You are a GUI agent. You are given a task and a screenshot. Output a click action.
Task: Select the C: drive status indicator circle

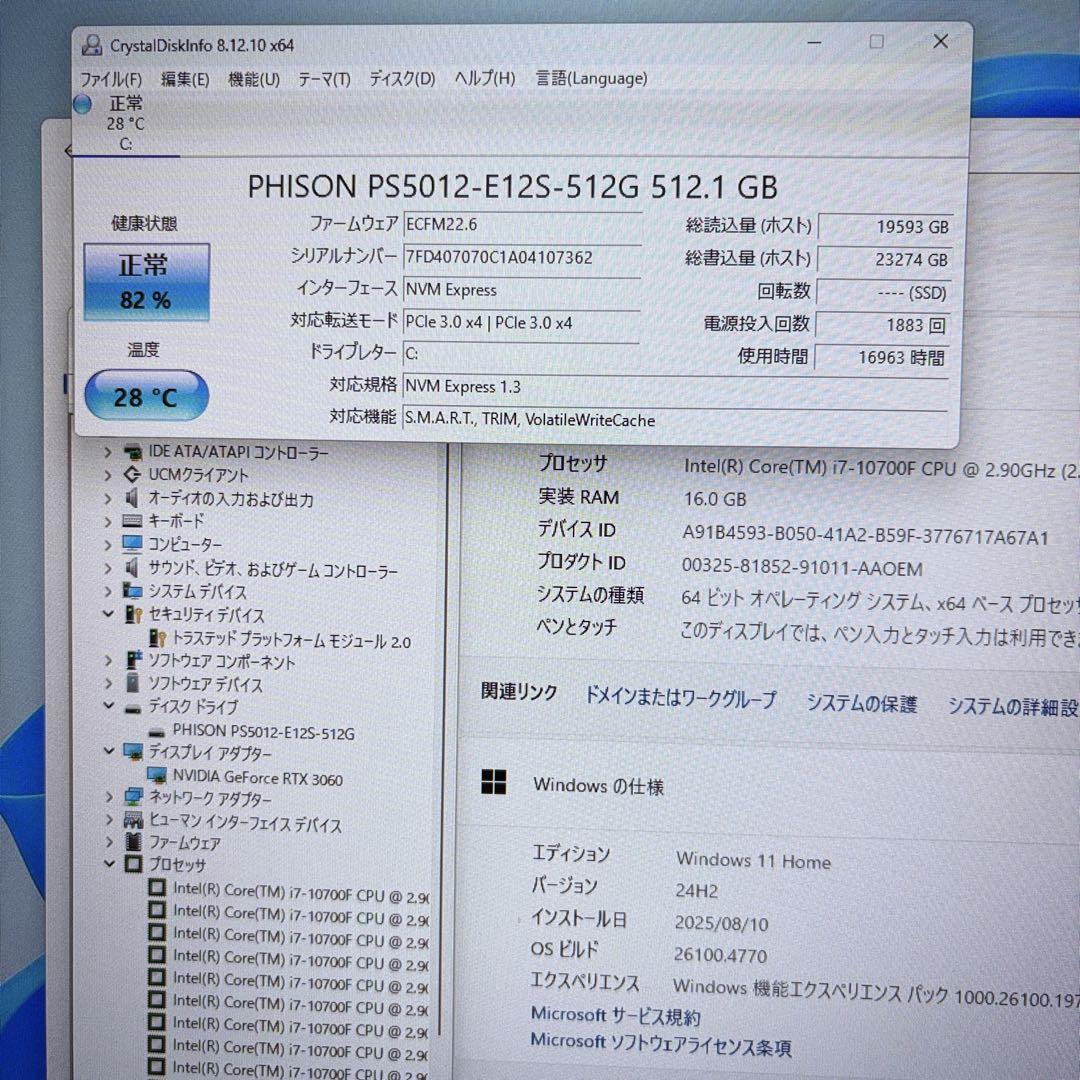tap(82, 104)
